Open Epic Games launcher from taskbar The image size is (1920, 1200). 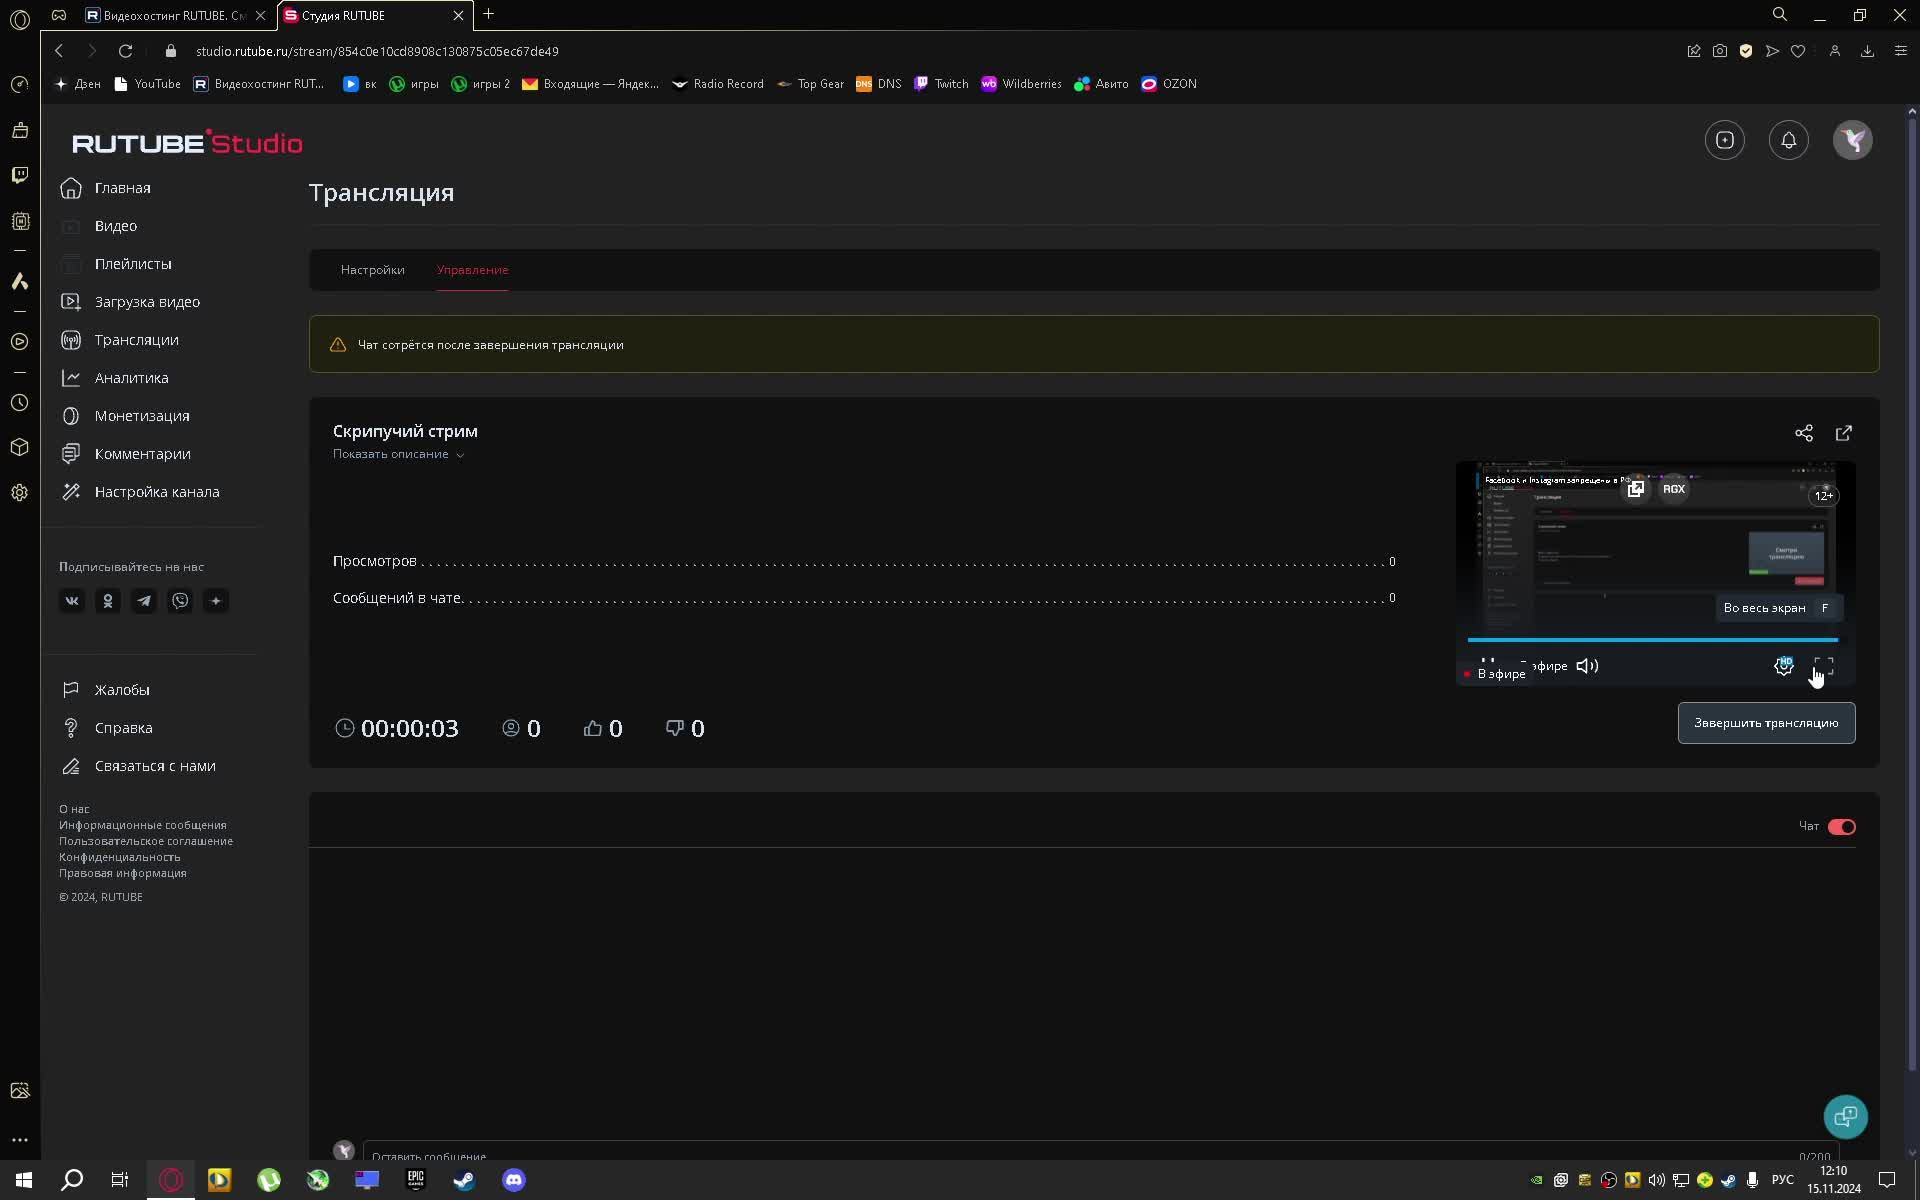tap(415, 1180)
